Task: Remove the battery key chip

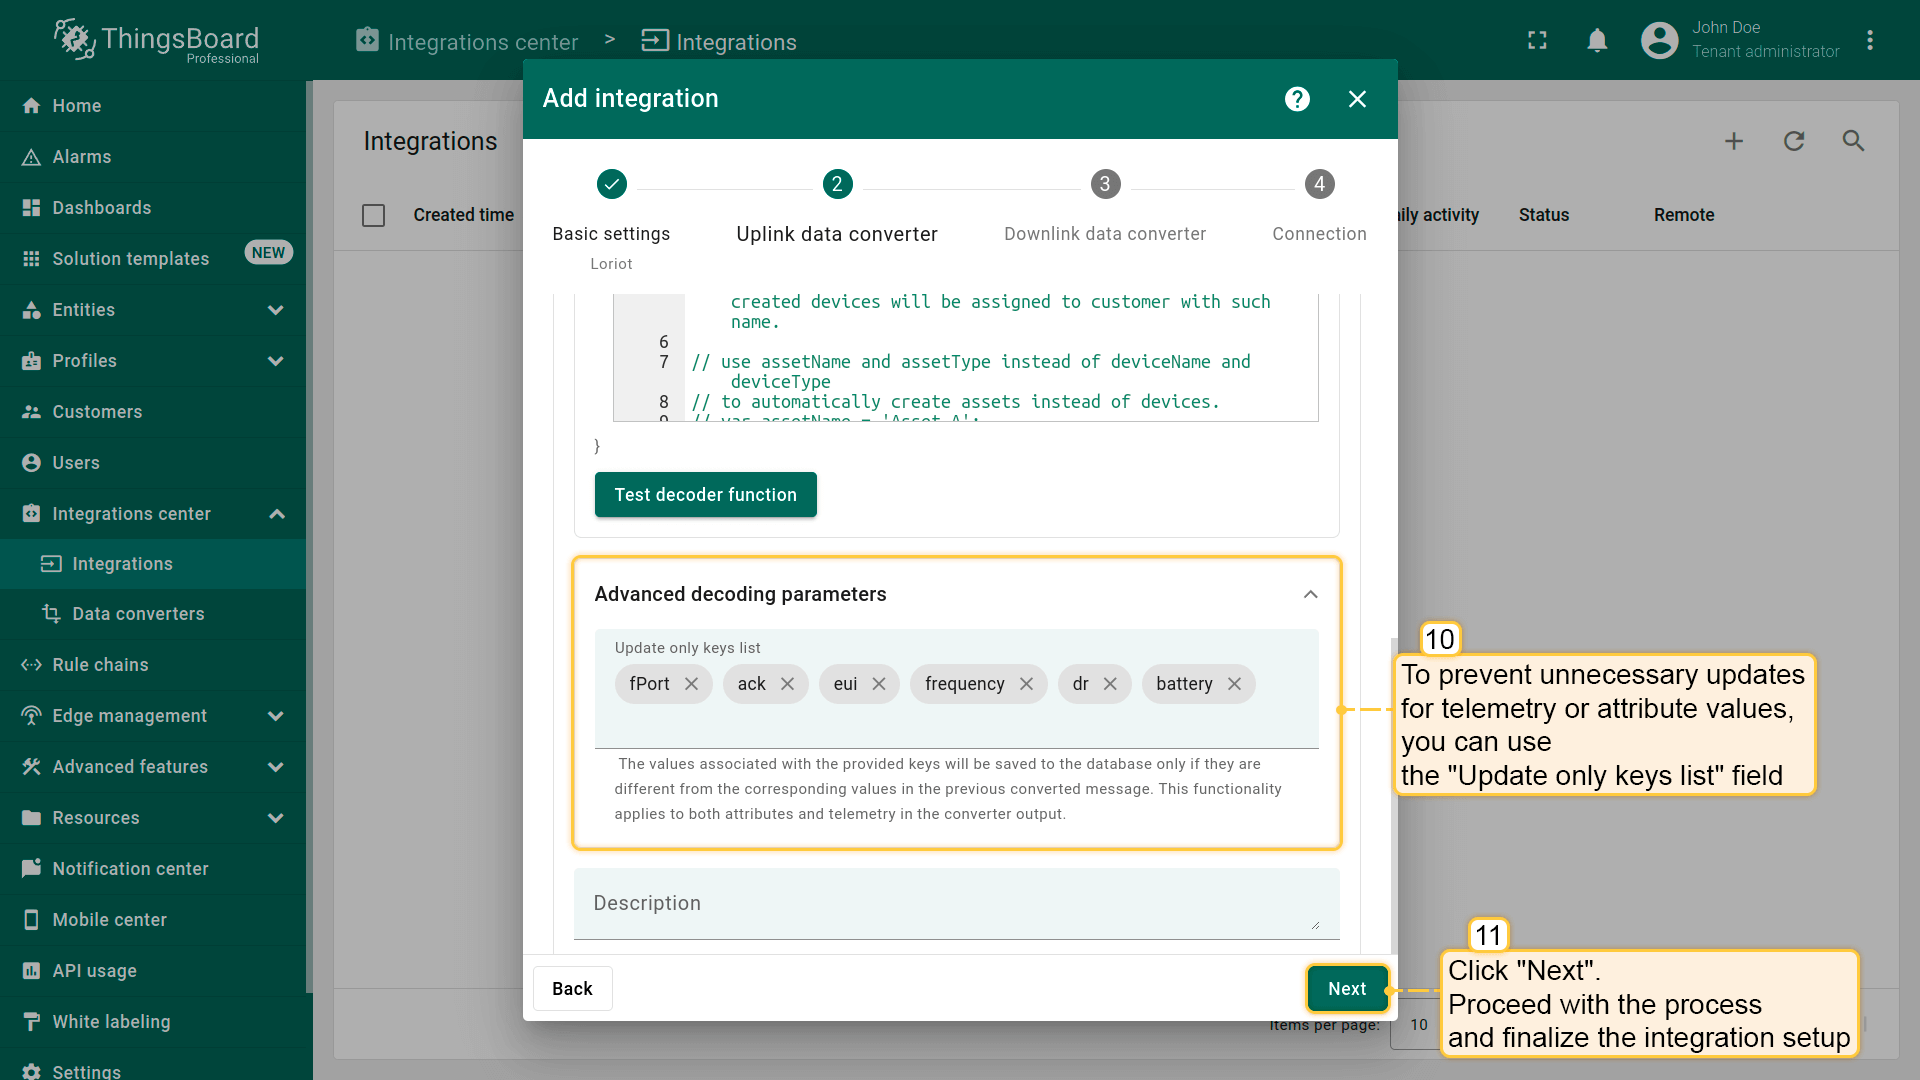Action: (1234, 684)
